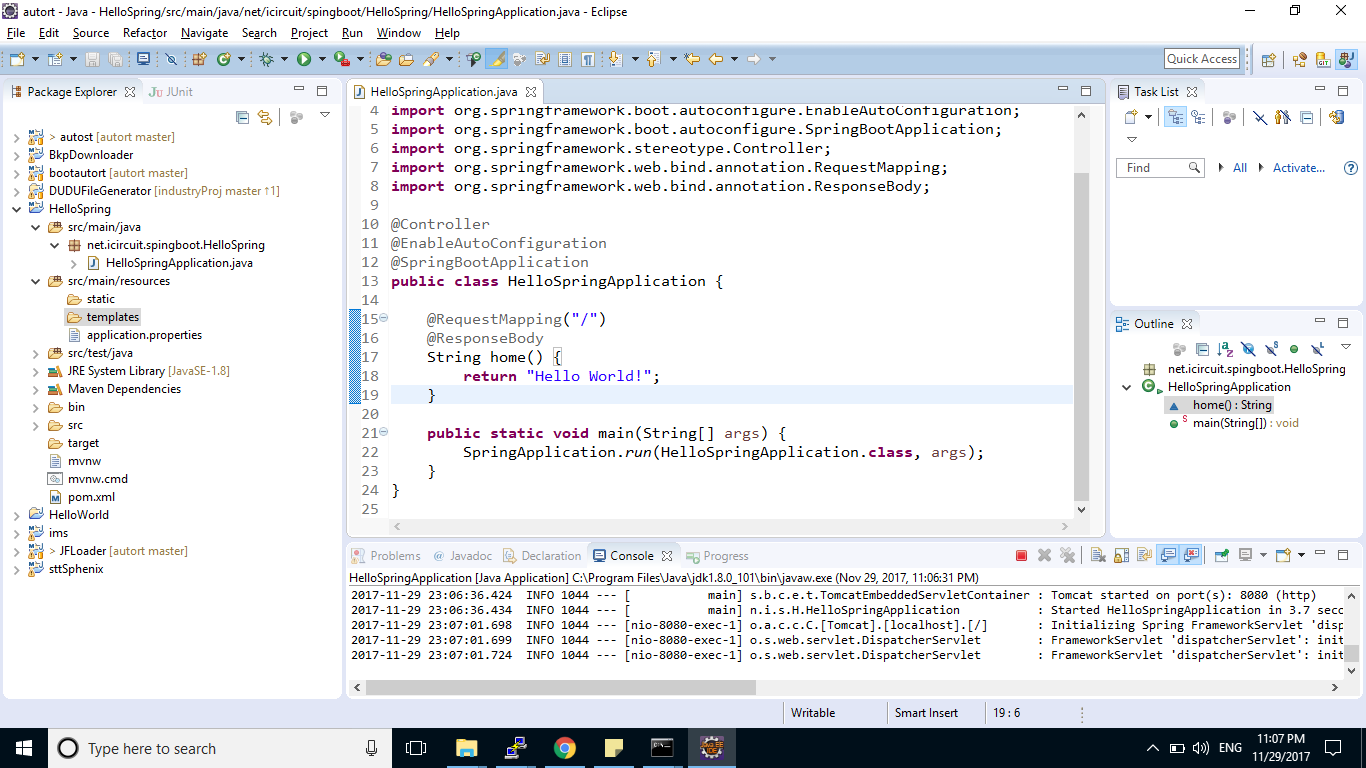Image resolution: width=1366 pixels, height=768 pixels.
Task: Click the New file toolbar icon
Action: (17, 59)
